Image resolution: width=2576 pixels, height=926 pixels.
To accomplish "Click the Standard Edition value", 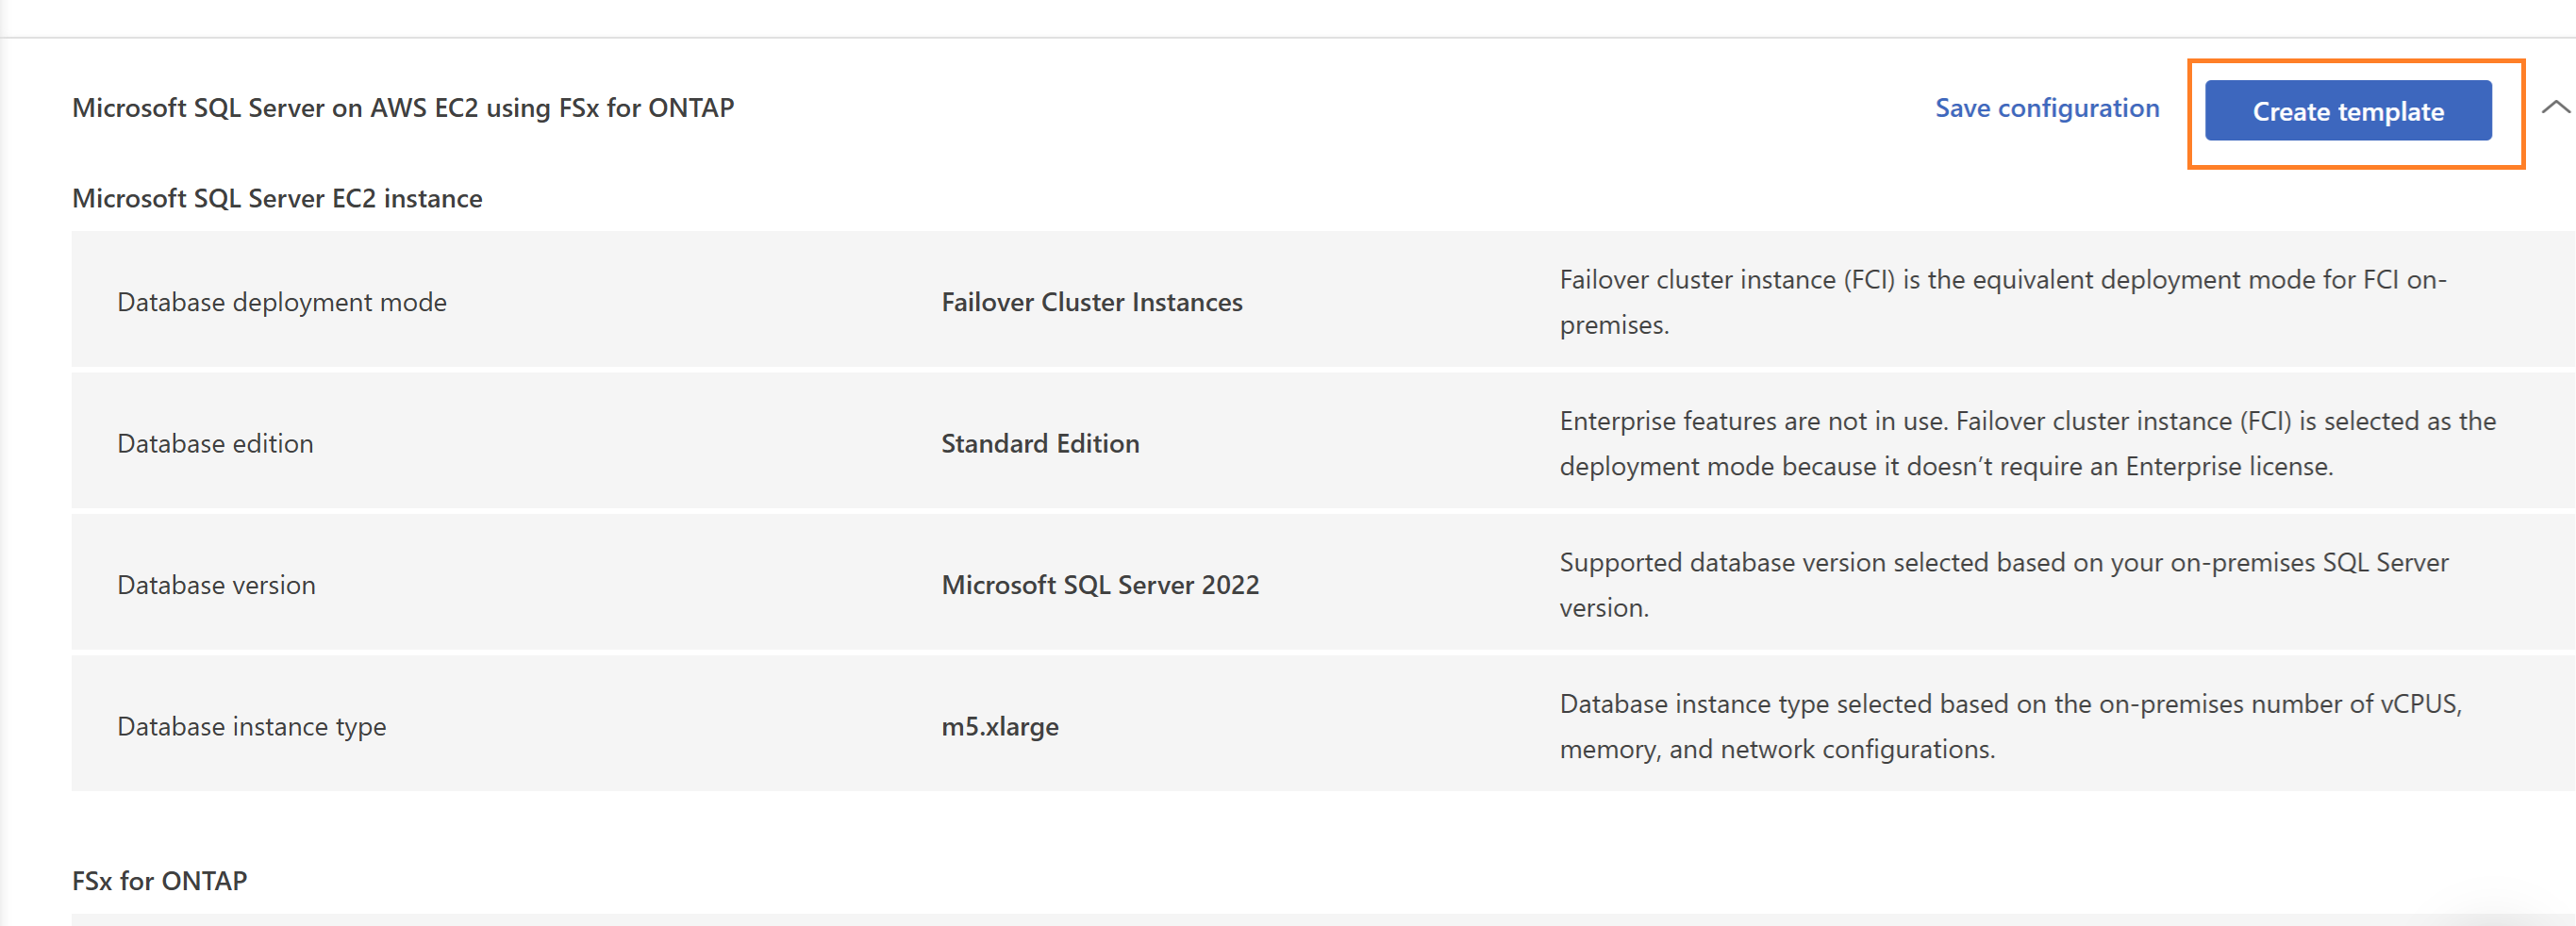I will click(x=1040, y=443).
